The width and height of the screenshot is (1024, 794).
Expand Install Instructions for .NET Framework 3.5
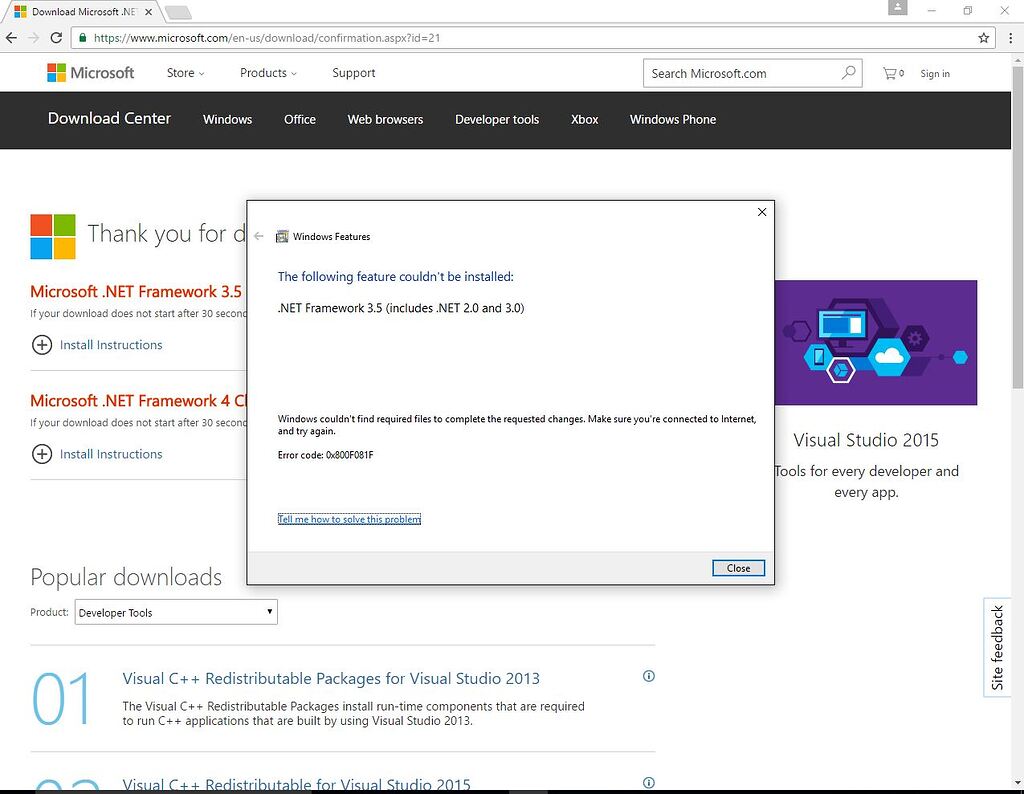[x=97, y=345]
